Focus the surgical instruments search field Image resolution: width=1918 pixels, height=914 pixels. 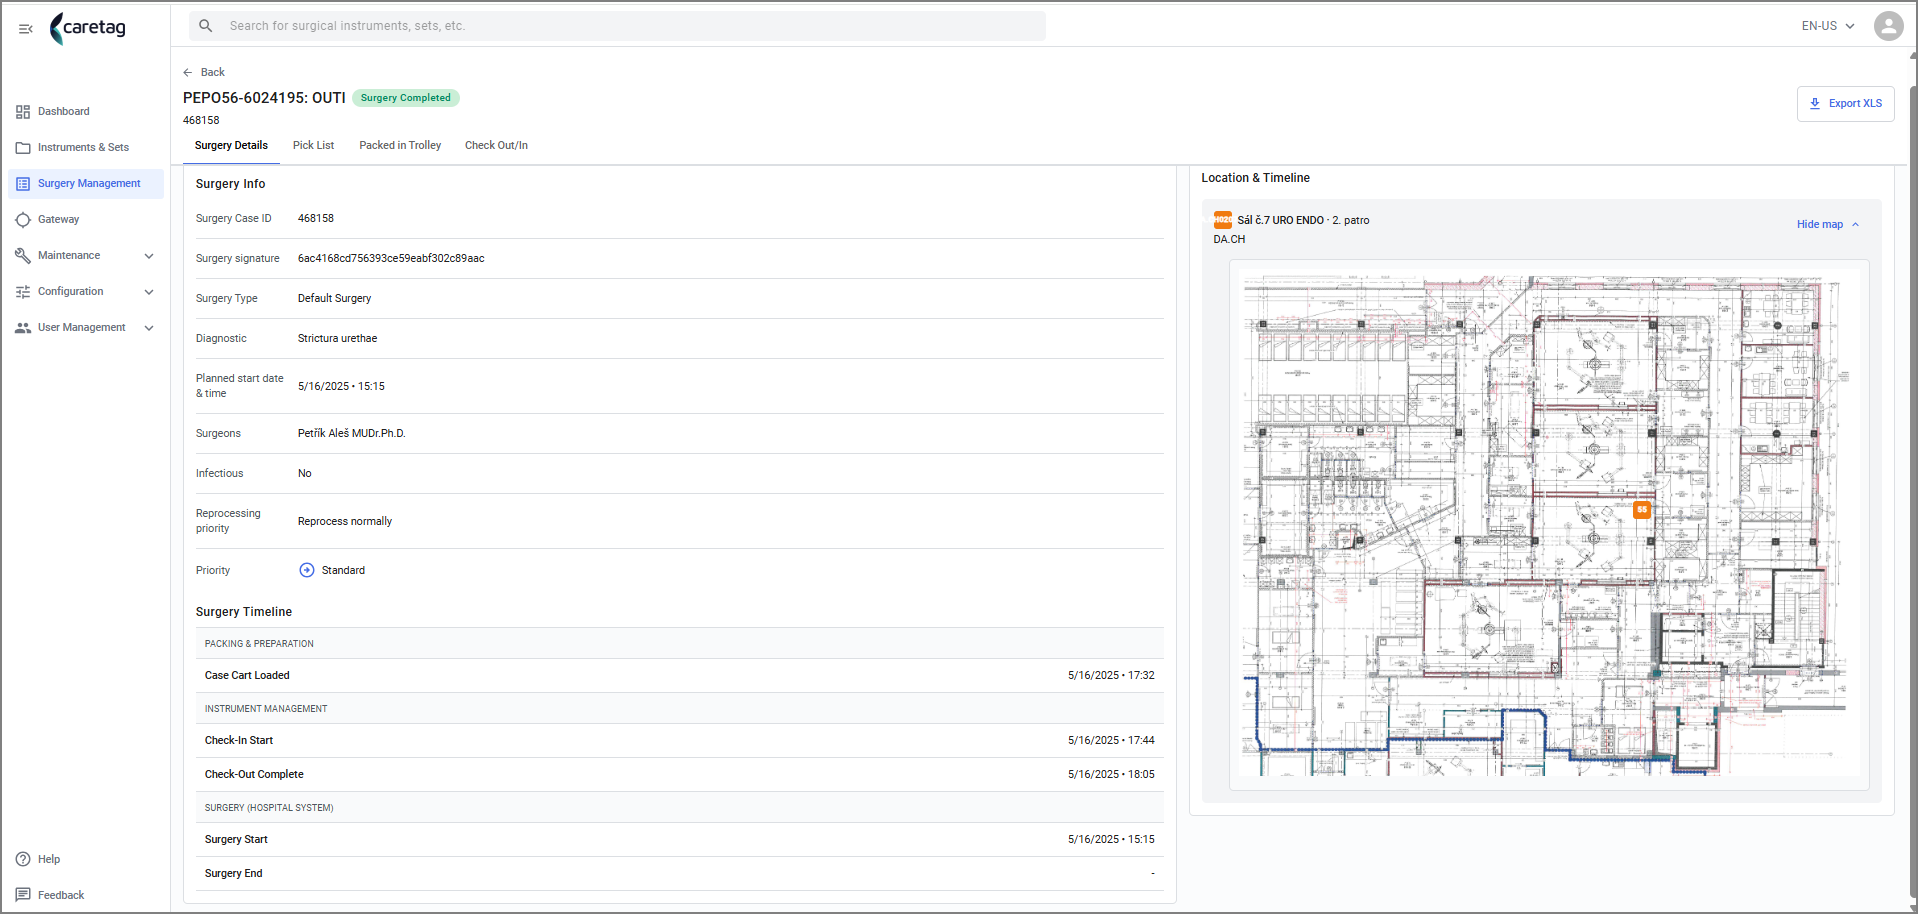click(x=617, y=26)
